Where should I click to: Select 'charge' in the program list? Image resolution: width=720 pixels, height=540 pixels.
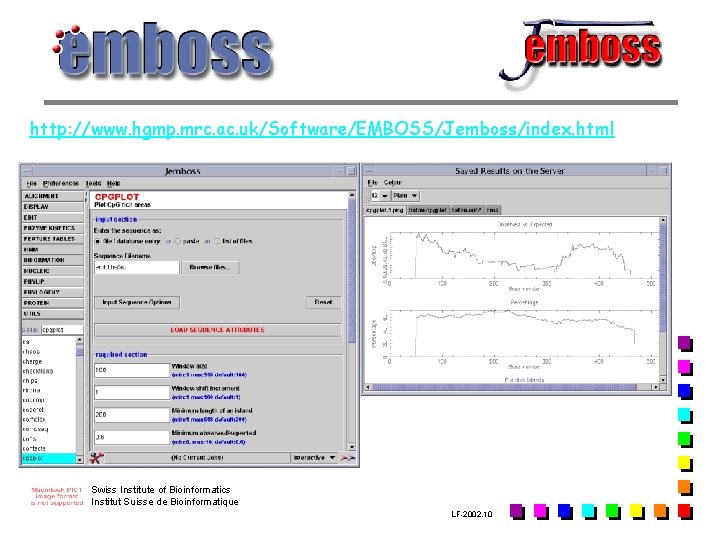(x=32, y=361)
